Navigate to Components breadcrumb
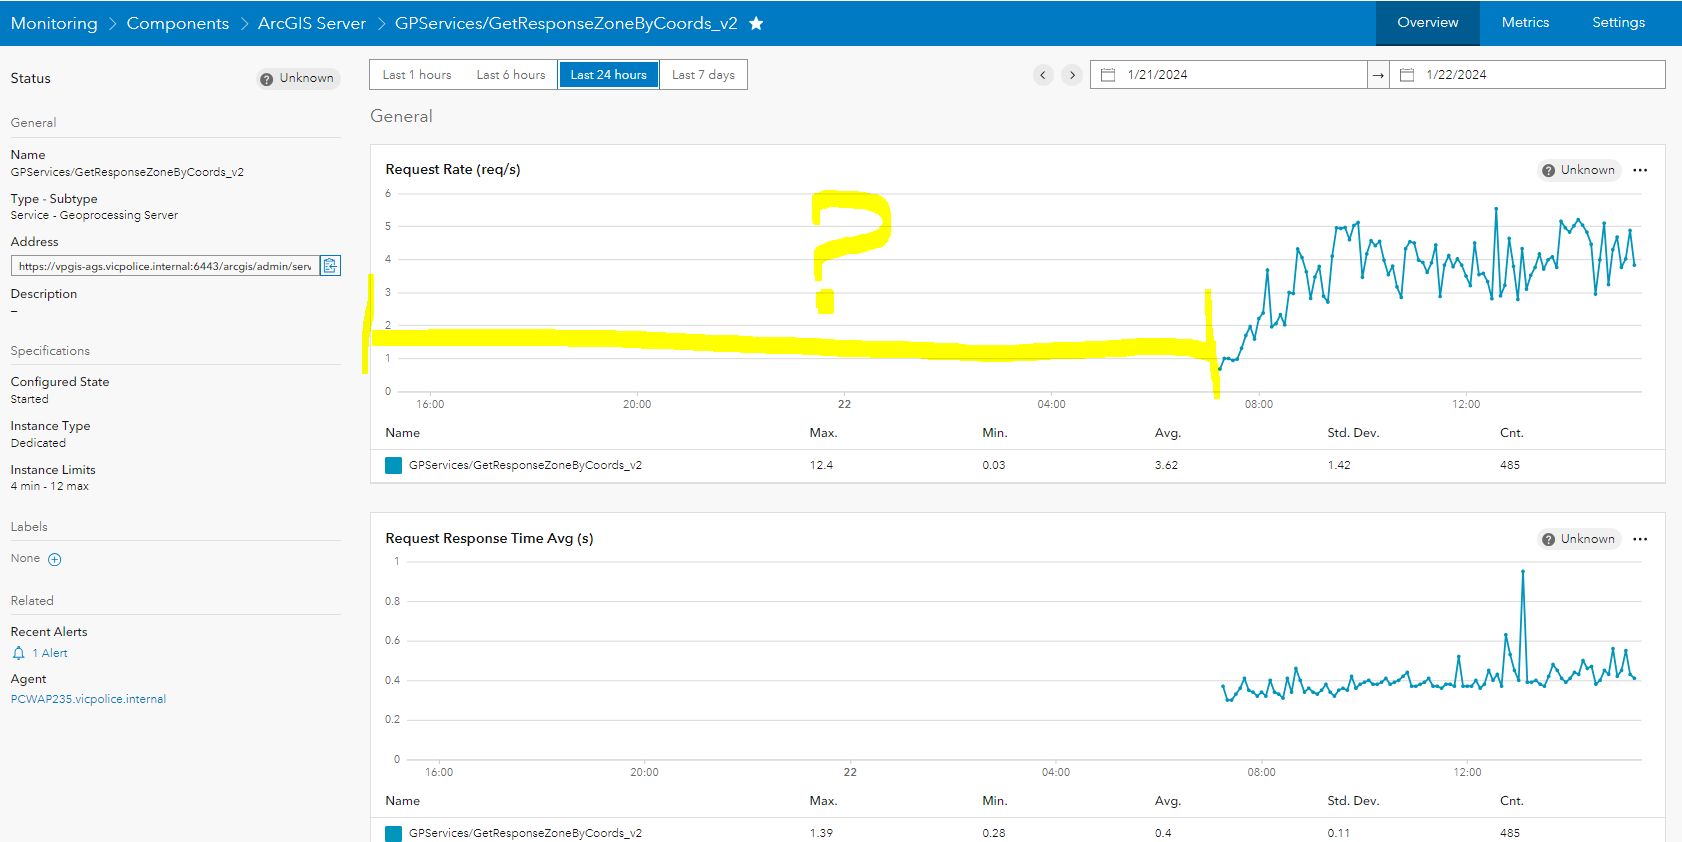 point(178,23)
